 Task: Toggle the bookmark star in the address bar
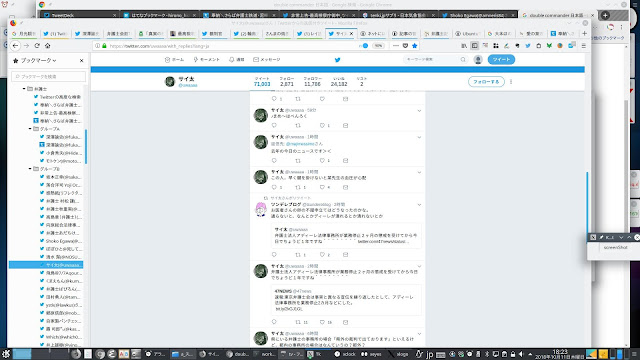[x=415, y=46]
